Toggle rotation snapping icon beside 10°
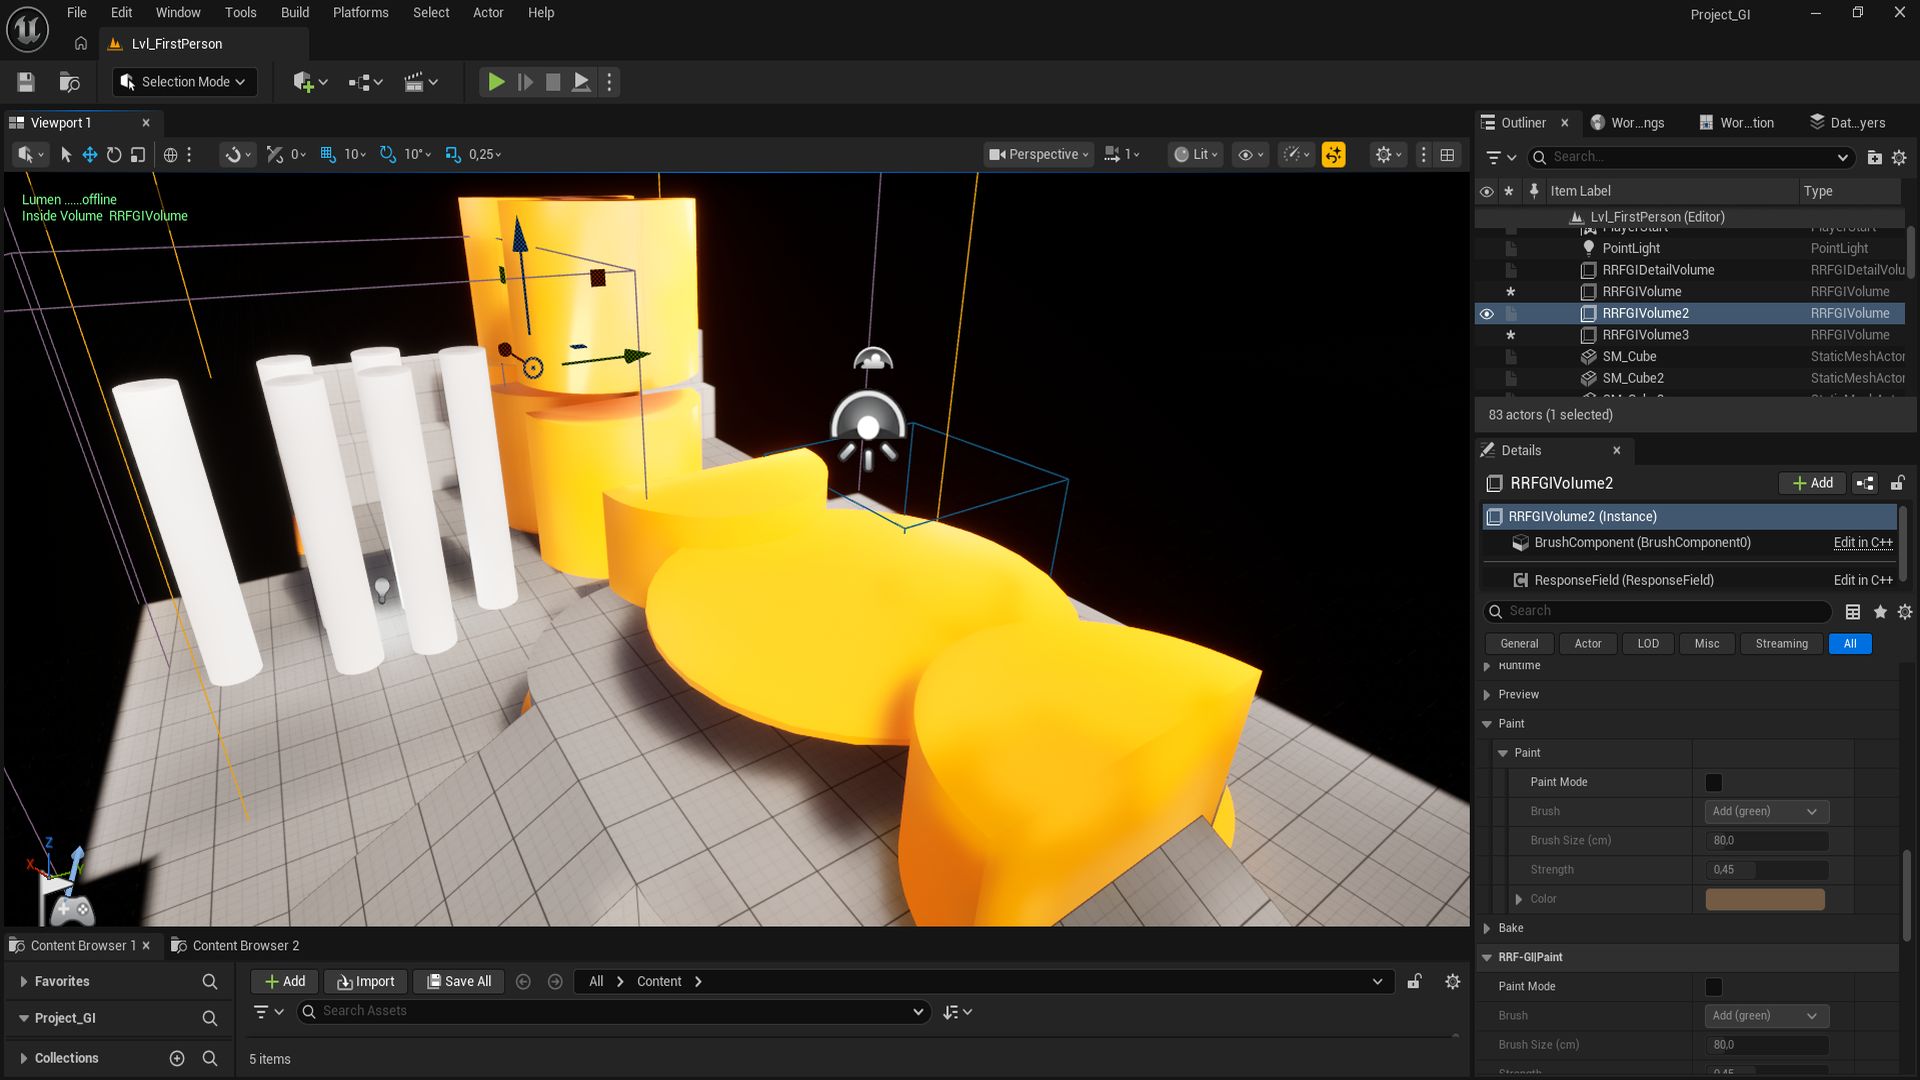The width and height of the screenshot is (1920, 1080). (x=388, y=154)
